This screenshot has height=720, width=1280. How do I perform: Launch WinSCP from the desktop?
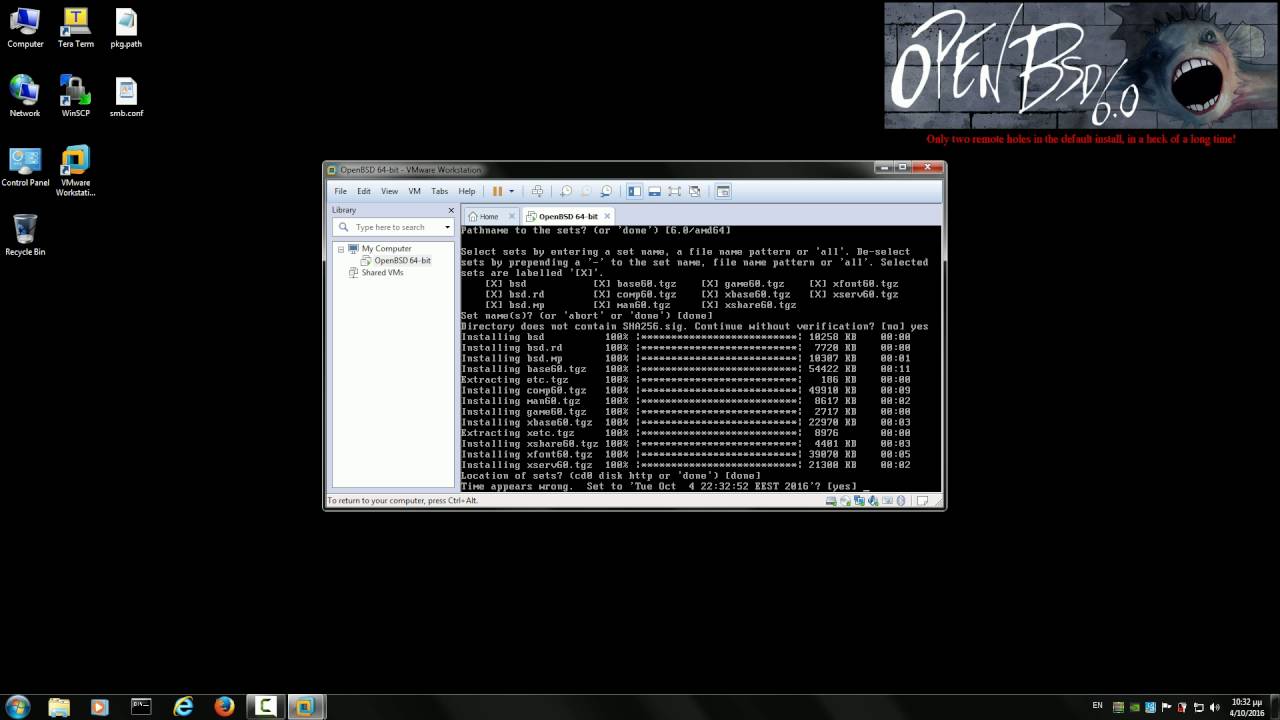point(75,97)
